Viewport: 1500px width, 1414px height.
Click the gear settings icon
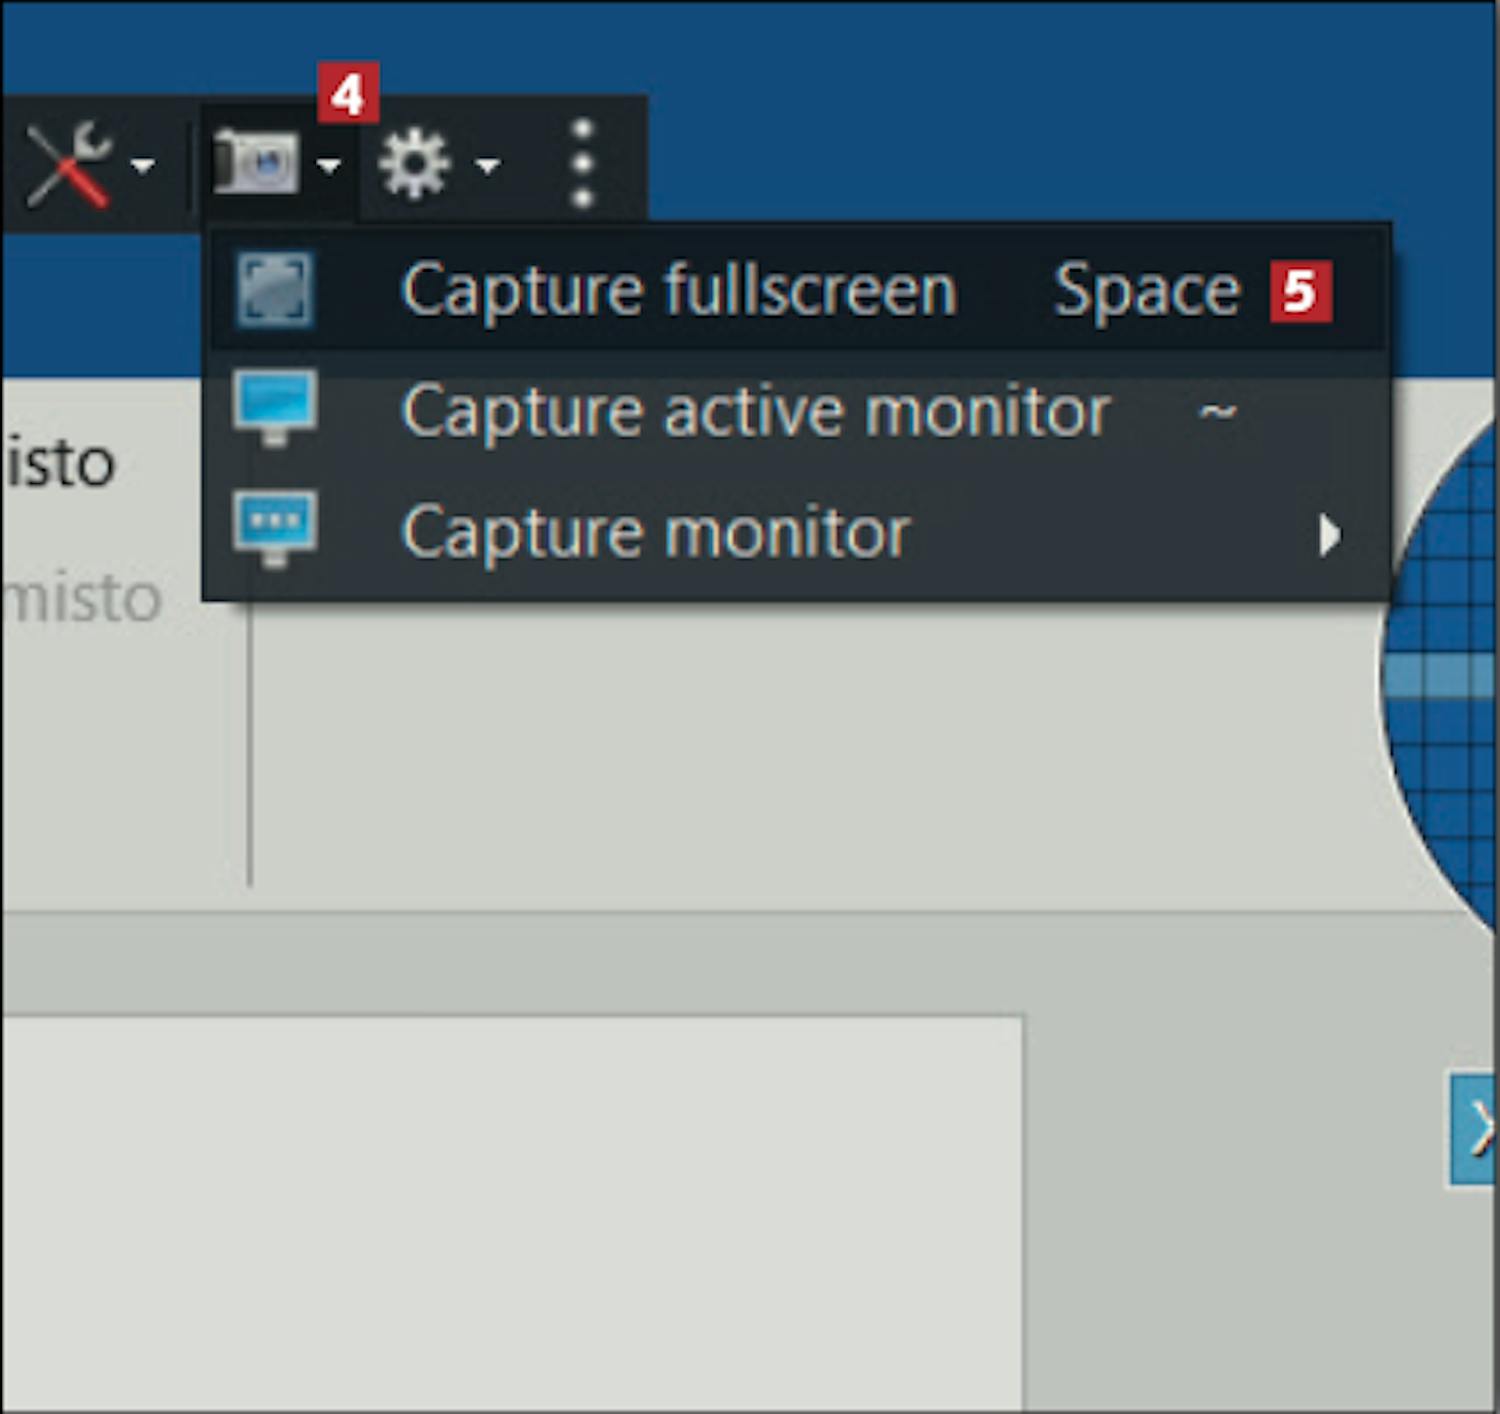point(413,163)
